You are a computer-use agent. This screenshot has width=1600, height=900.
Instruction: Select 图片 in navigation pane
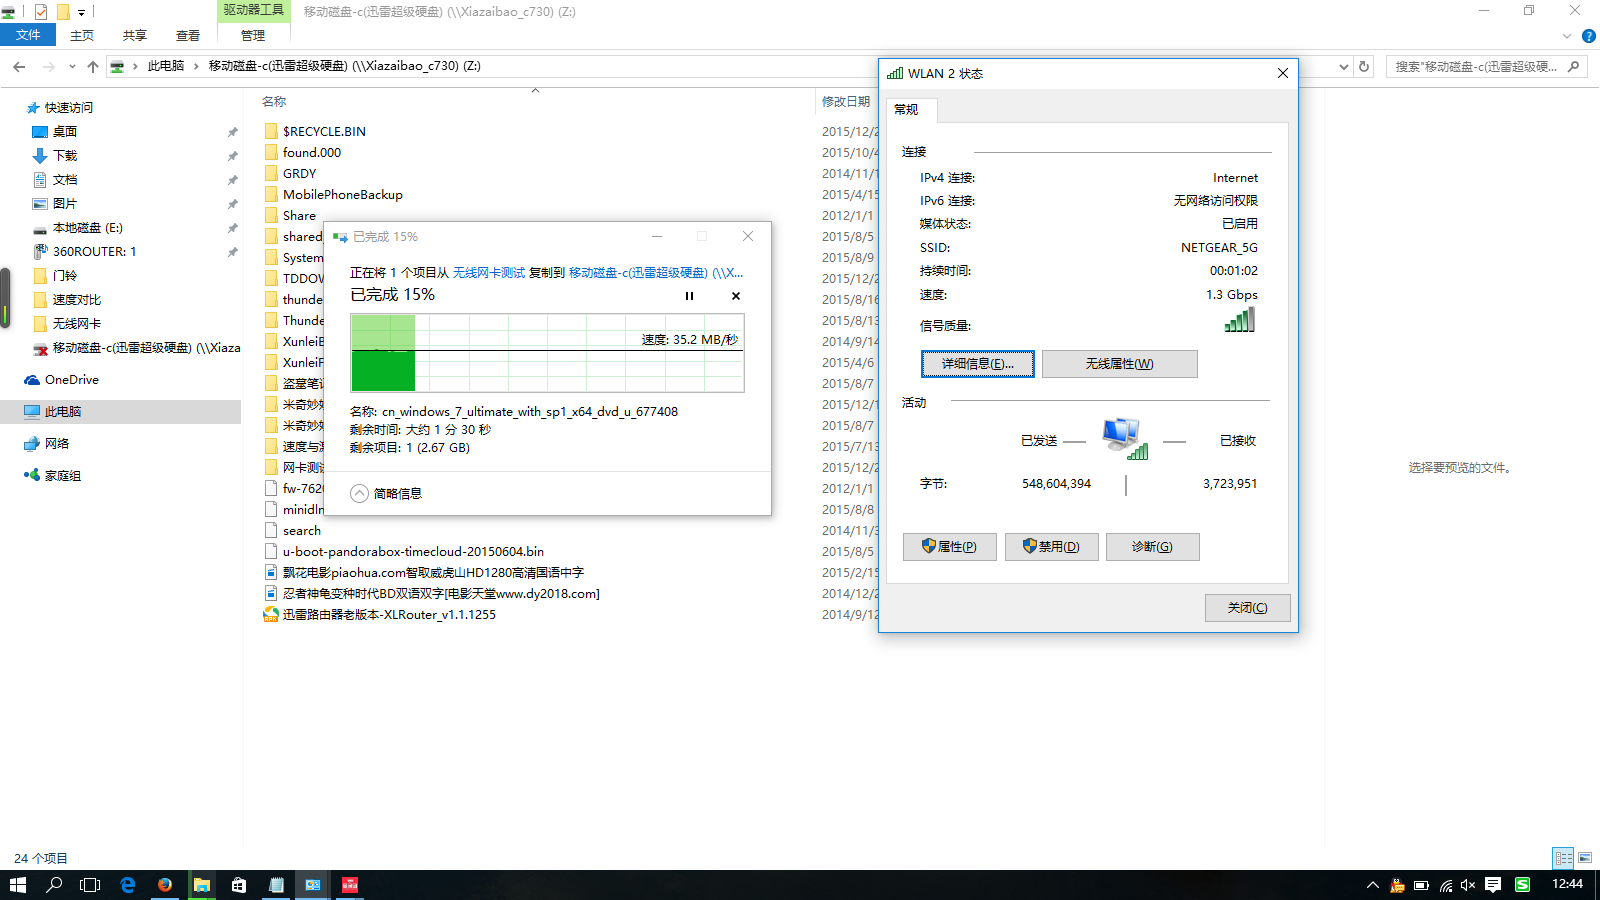point(65,204)
